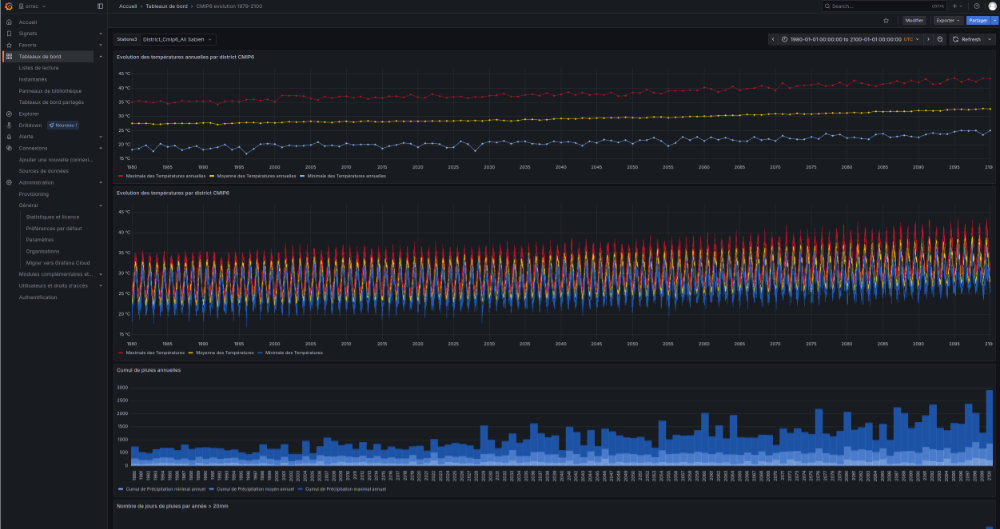This screenshot has width=1000, height=529.
Task: Dock or undock the sidebar menu icon
Action: click(x=99, y=6)
